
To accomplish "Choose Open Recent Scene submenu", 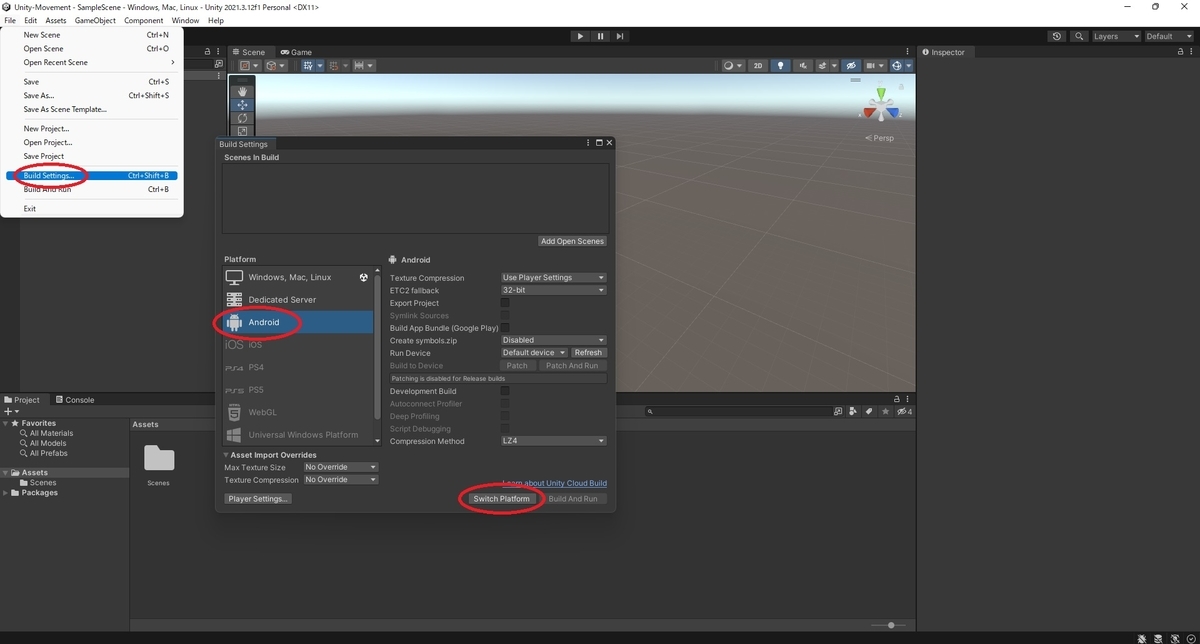I will pyautogui.click(x=94, y=62).
